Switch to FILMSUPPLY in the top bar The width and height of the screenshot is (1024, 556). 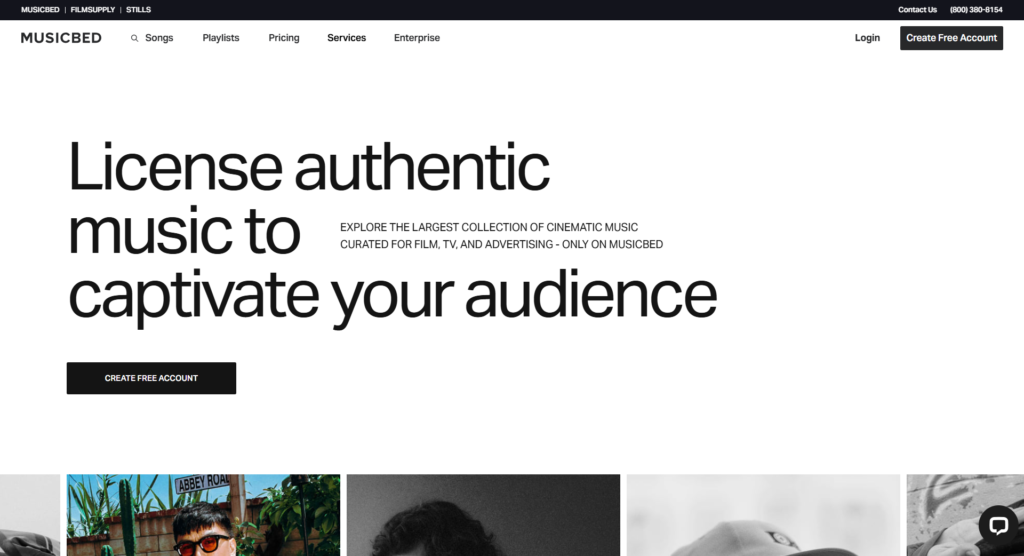point(93,10)
